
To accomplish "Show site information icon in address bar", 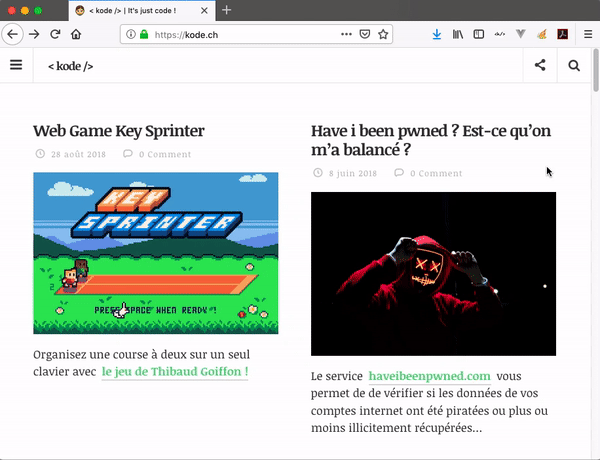I will (130, 34).
